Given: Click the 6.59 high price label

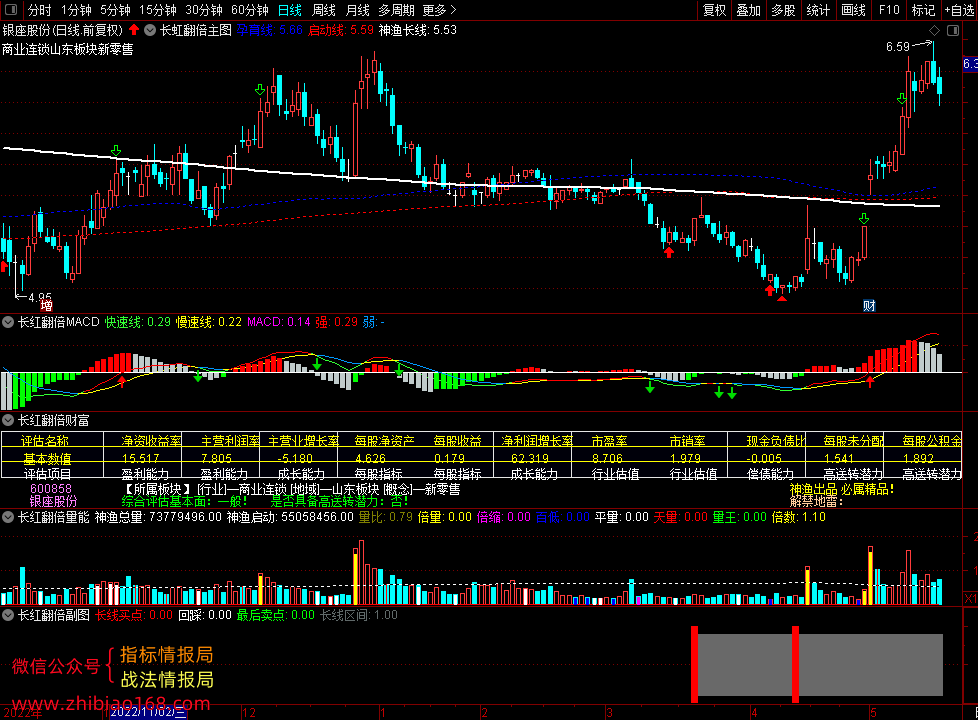Looking at the screenshot, I should coord(898,47).
